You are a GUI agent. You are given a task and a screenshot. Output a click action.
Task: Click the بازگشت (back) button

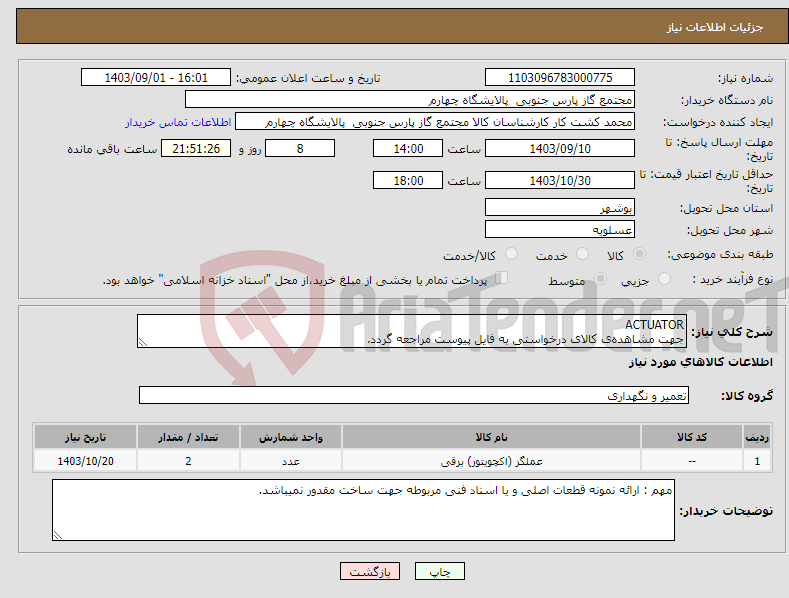[370, 571]
